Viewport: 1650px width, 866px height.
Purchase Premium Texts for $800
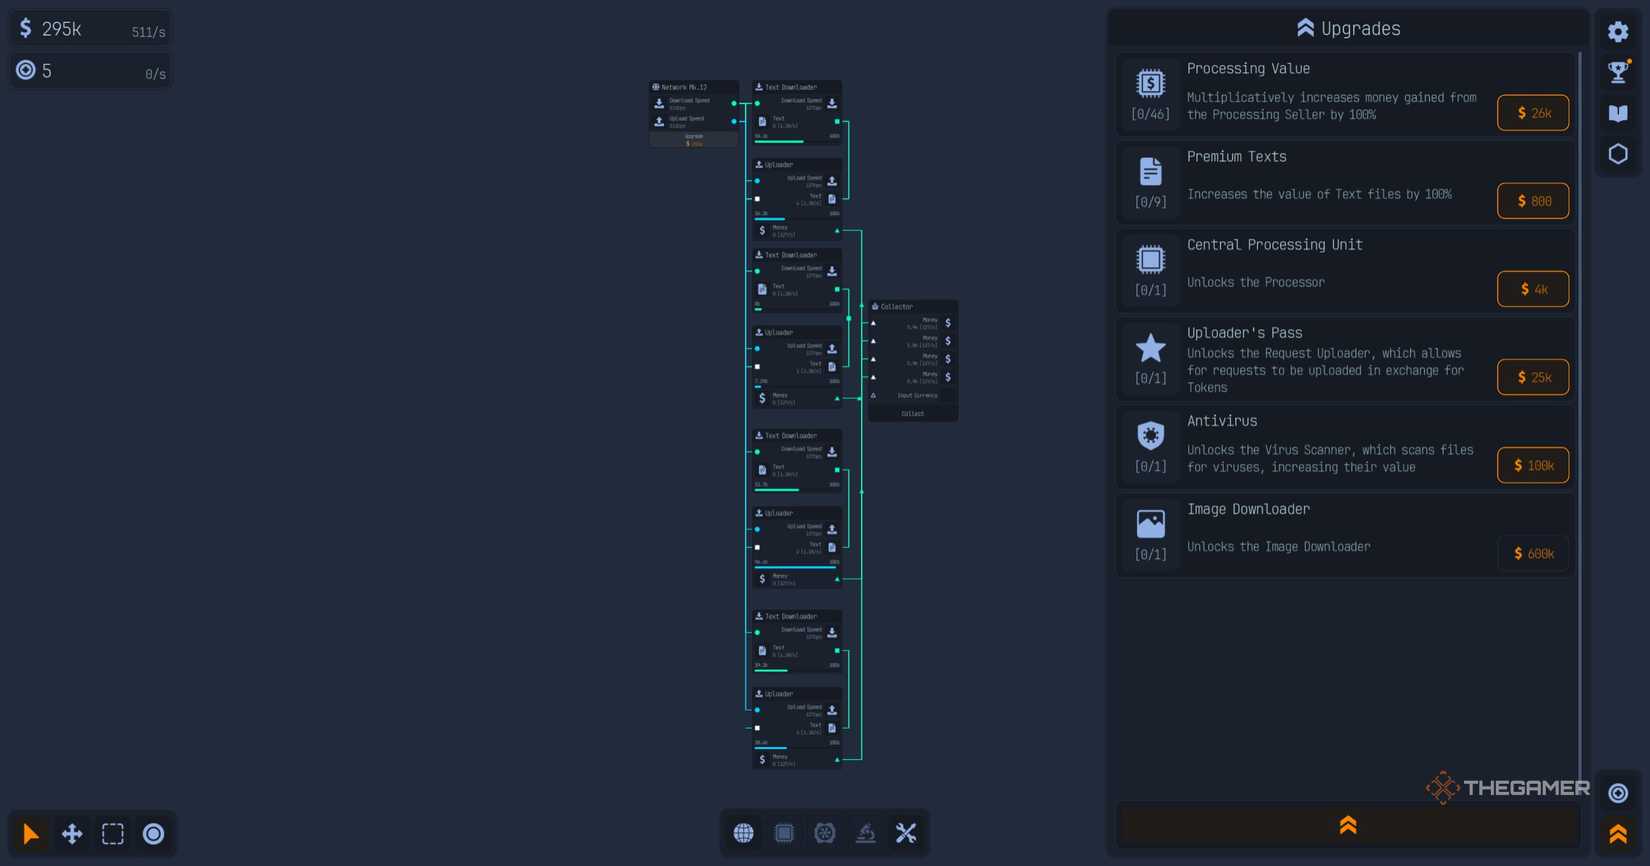pos(1532,201)
